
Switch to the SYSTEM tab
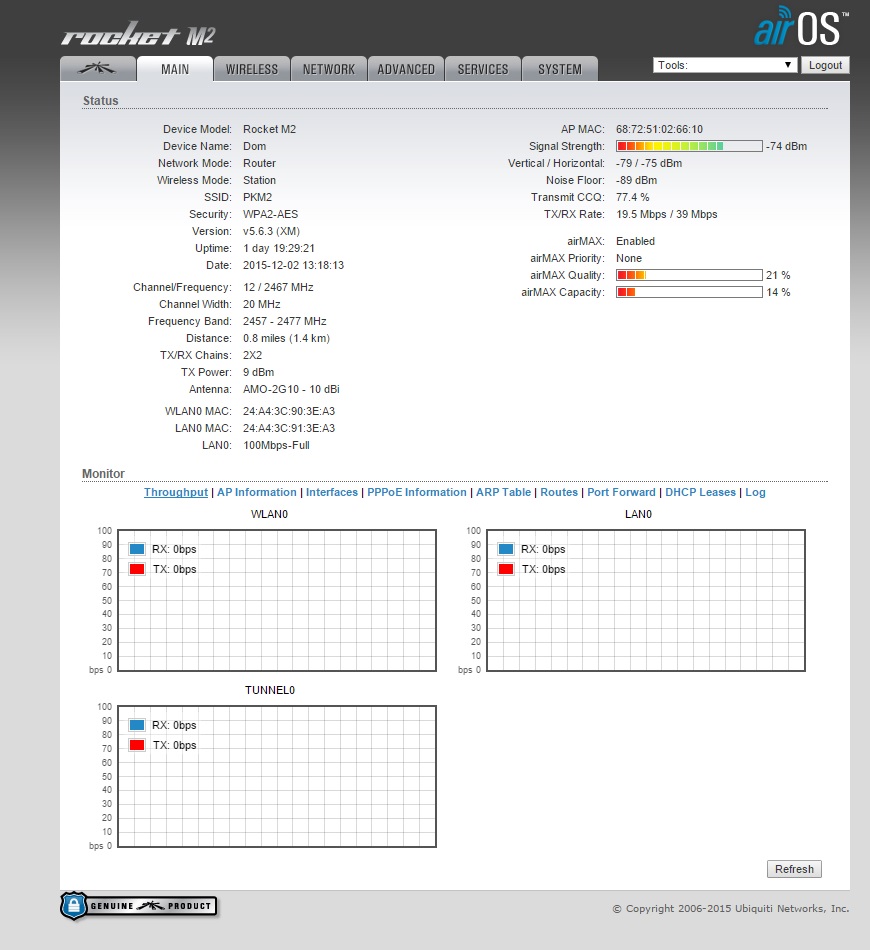pos(560,68)
